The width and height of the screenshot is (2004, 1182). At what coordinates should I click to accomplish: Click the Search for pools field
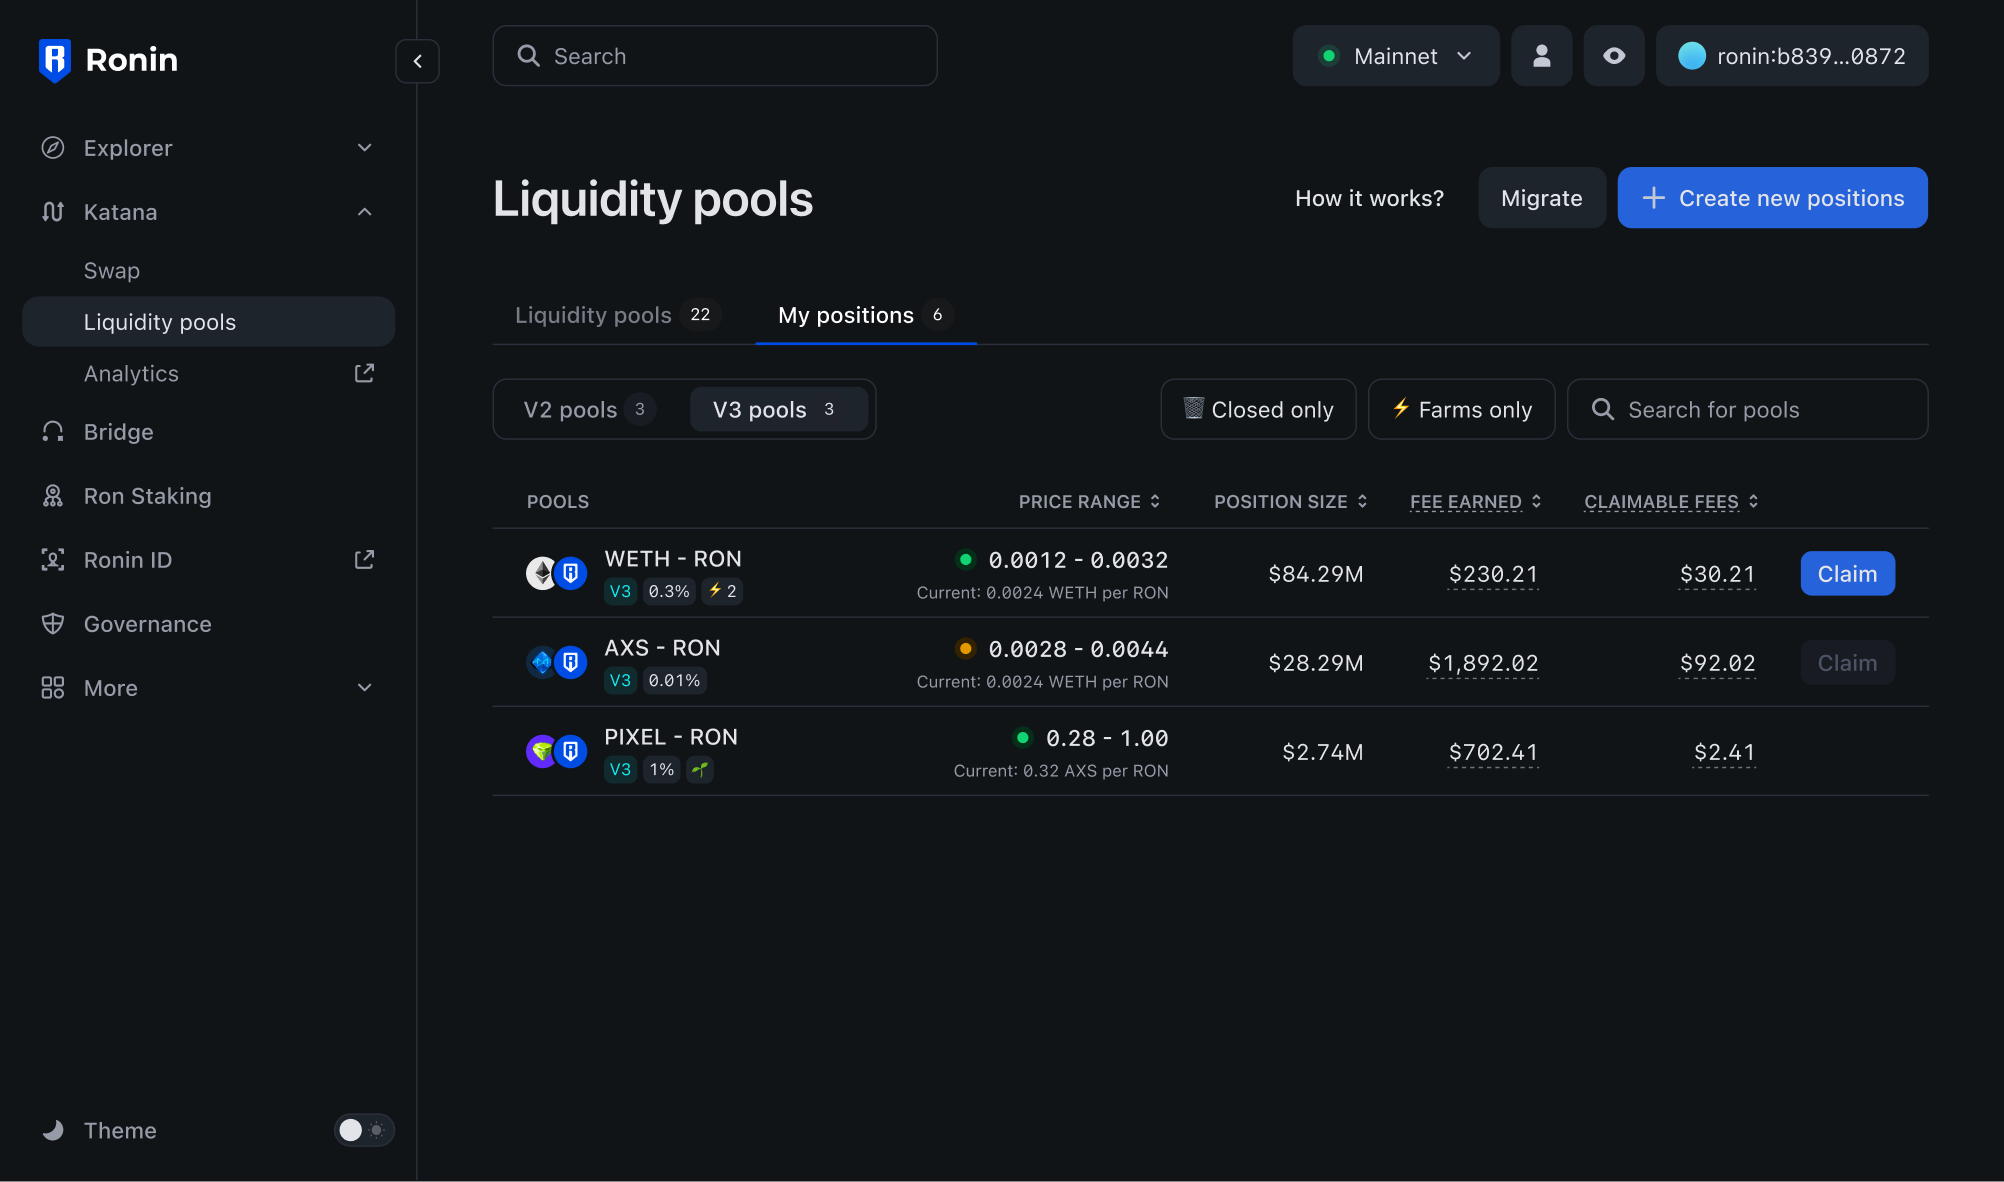pos(1748,409)
